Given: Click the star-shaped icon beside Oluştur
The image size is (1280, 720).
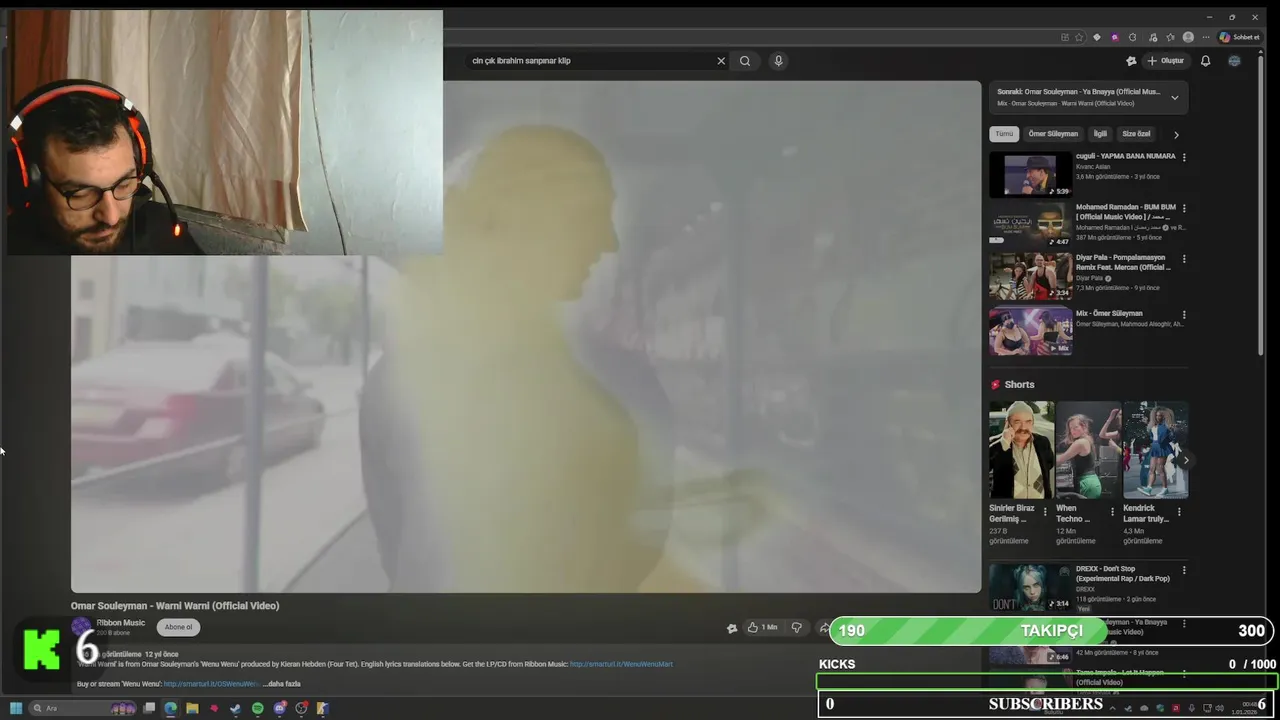Looking at the screenshot, I should [1131, 61].
